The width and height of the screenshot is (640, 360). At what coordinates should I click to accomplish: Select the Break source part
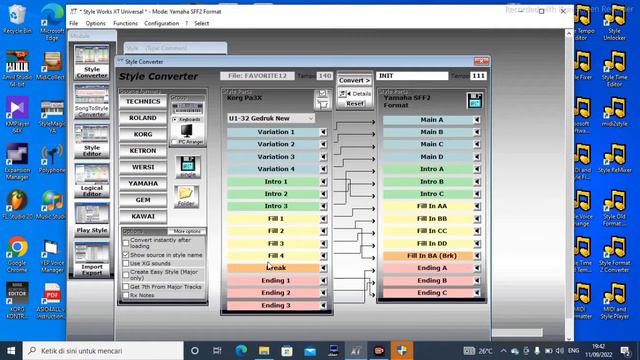273,268
